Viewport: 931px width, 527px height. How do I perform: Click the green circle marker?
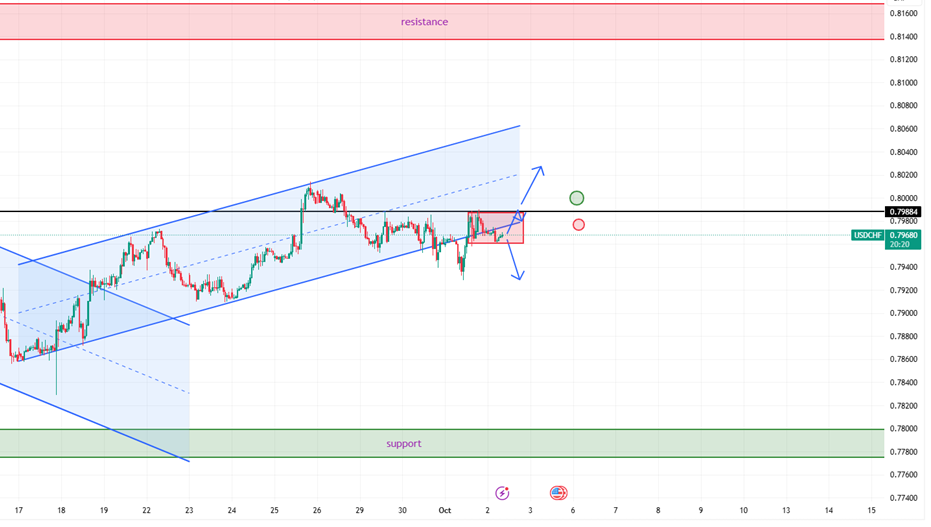(x=576, y=198)
